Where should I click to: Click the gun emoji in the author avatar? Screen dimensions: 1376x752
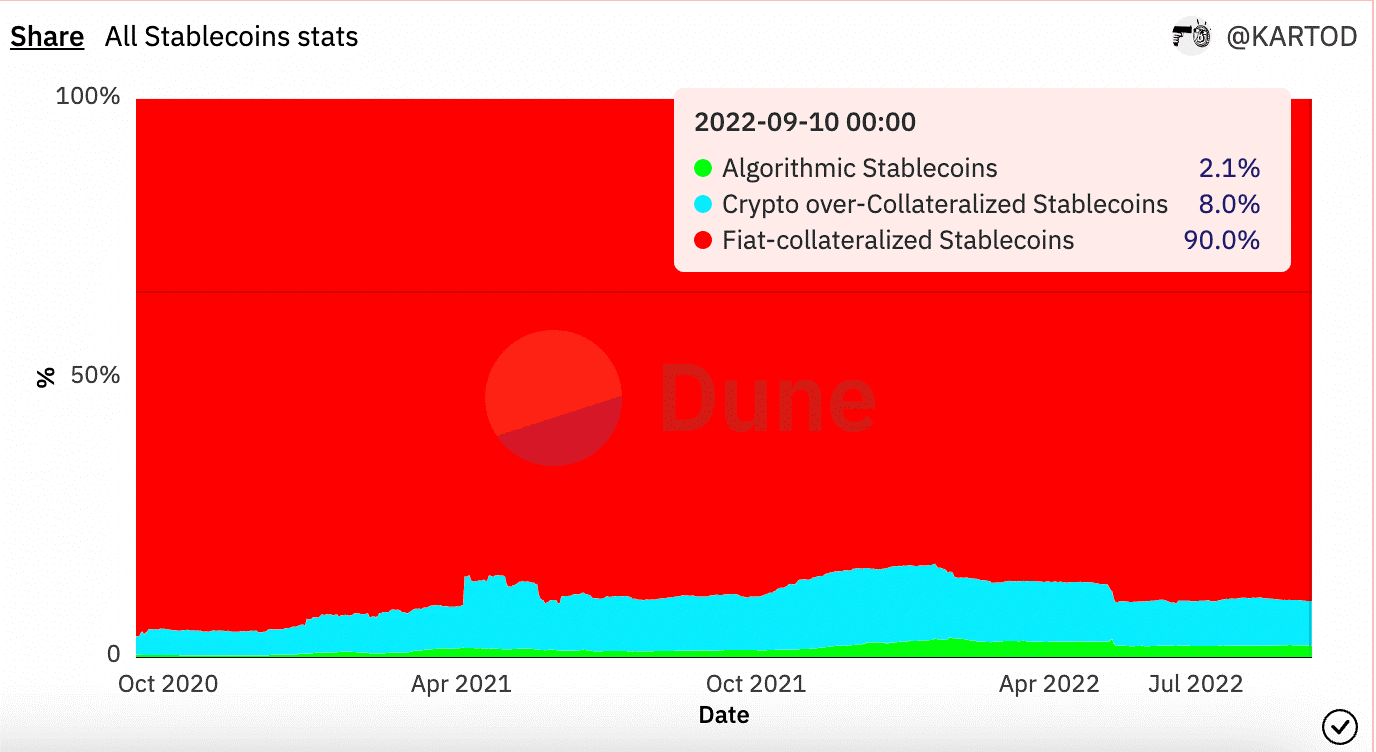(1182, 36)
